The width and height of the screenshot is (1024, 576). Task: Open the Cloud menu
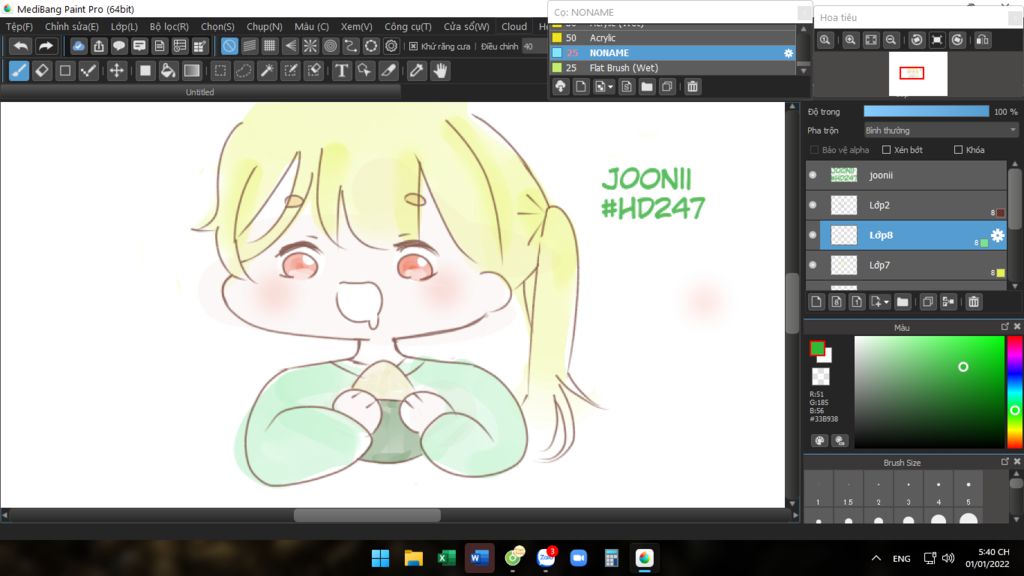point(514,27)
